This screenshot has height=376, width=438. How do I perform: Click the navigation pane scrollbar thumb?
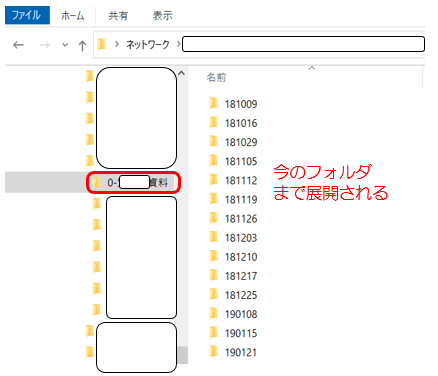tap(183, 355)
